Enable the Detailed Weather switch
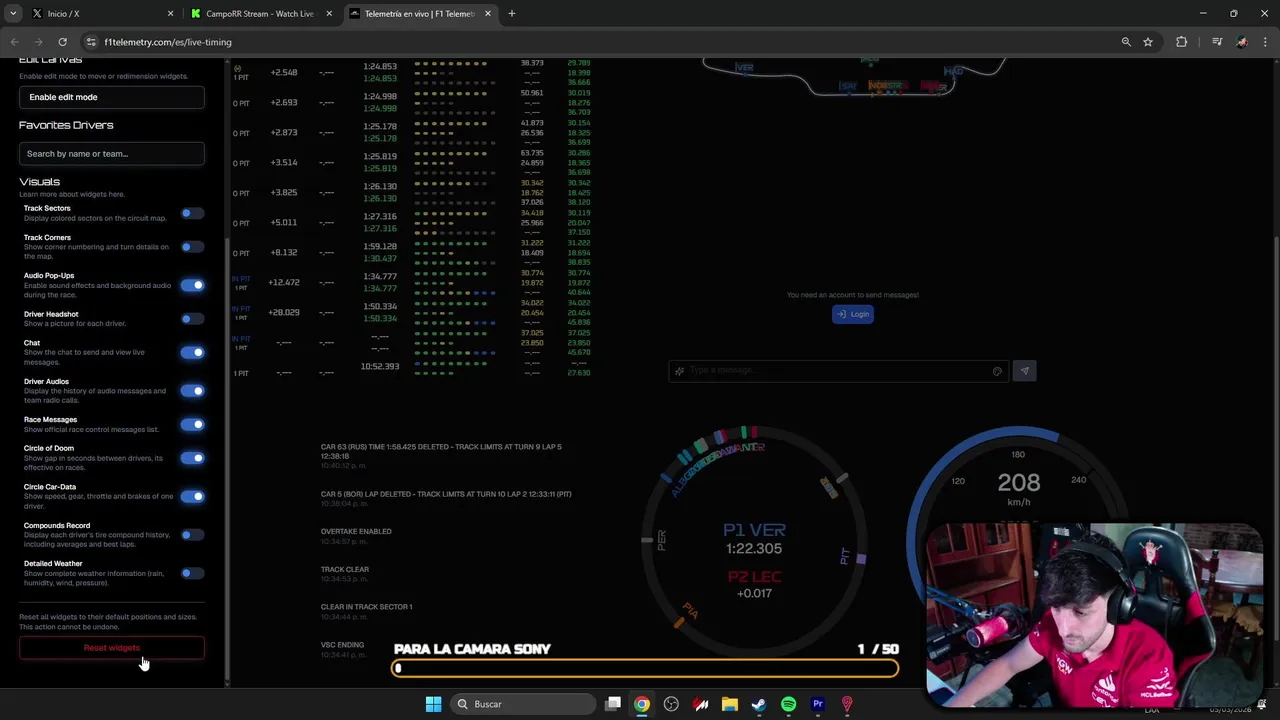1280x720 pixels. (192, 573)
